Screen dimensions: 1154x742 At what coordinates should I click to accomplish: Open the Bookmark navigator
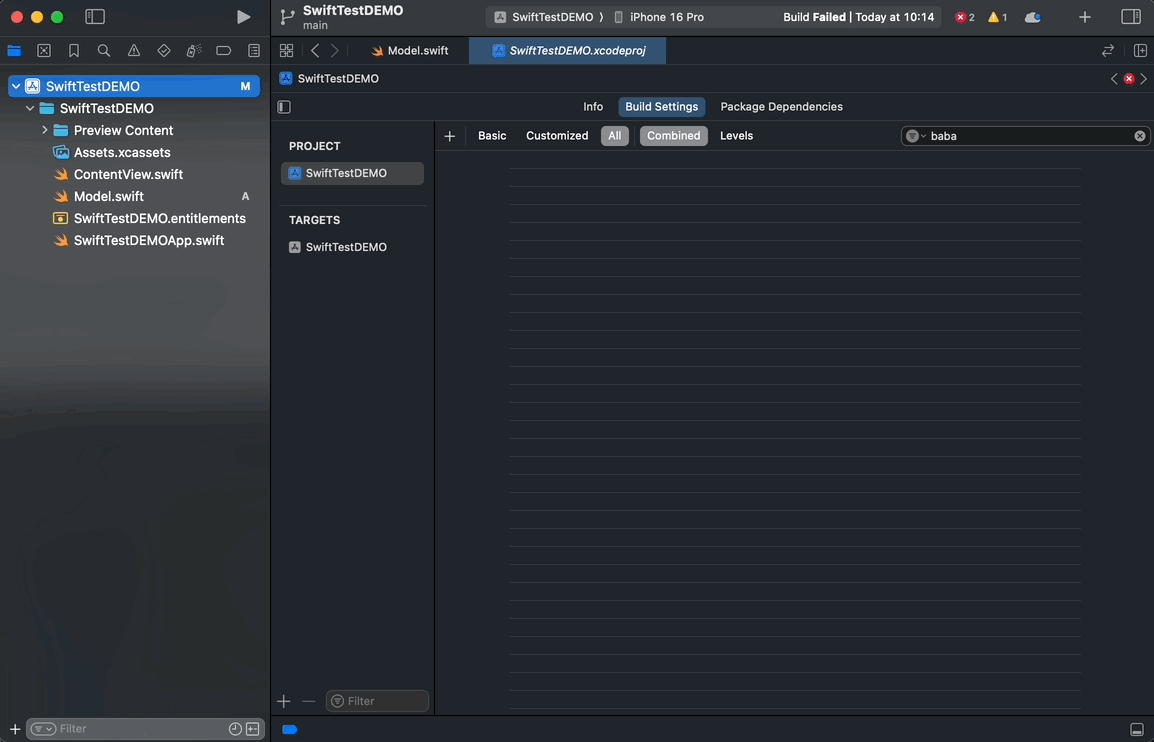[x=74, y=51]
